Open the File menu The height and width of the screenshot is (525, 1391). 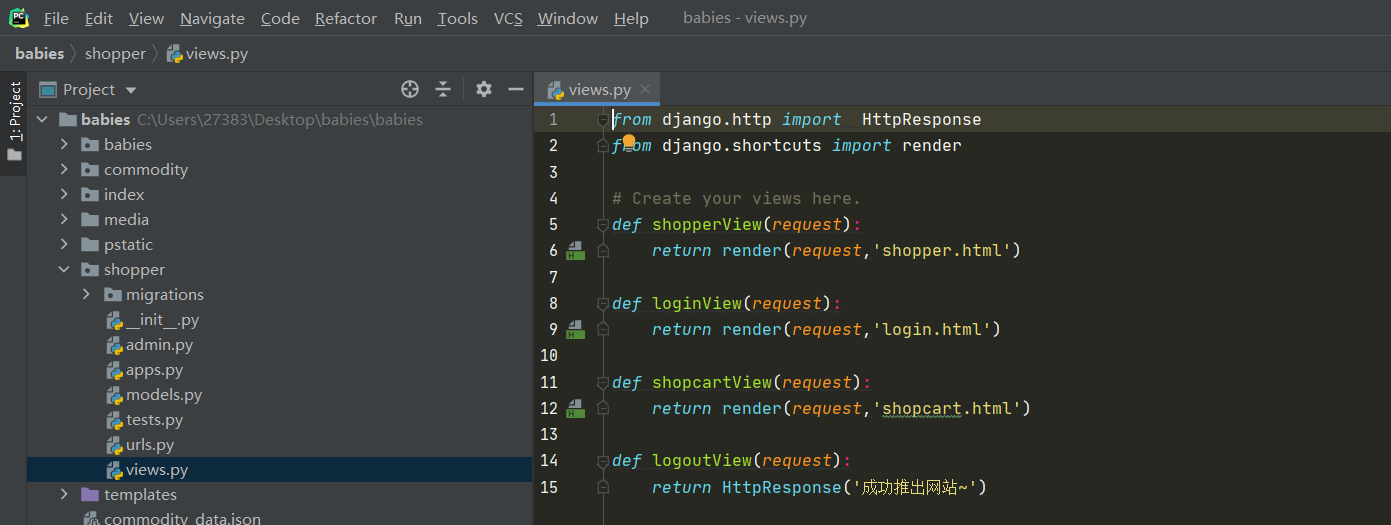click(x=57, y=18)
